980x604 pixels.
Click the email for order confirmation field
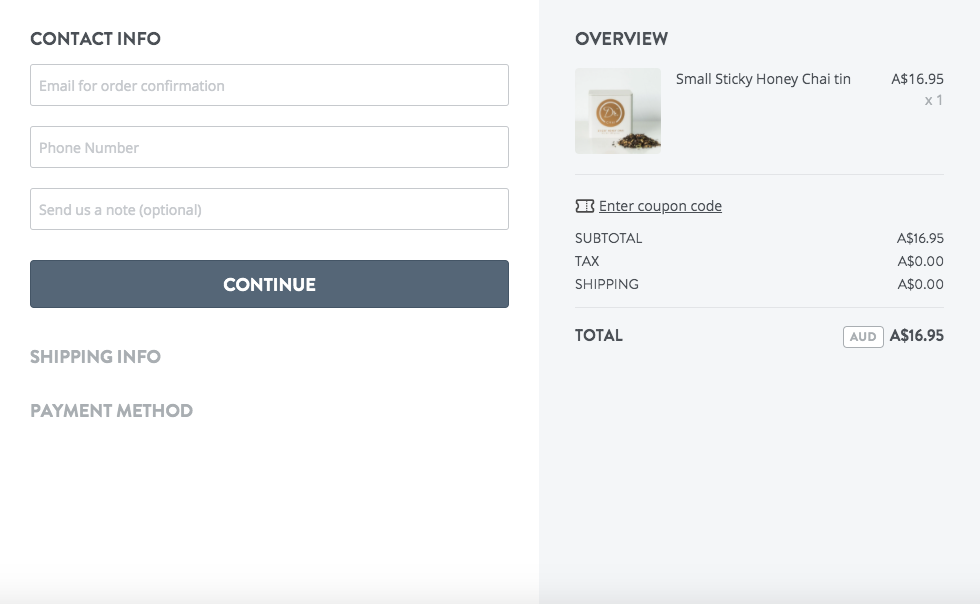(x=269, y=86)
